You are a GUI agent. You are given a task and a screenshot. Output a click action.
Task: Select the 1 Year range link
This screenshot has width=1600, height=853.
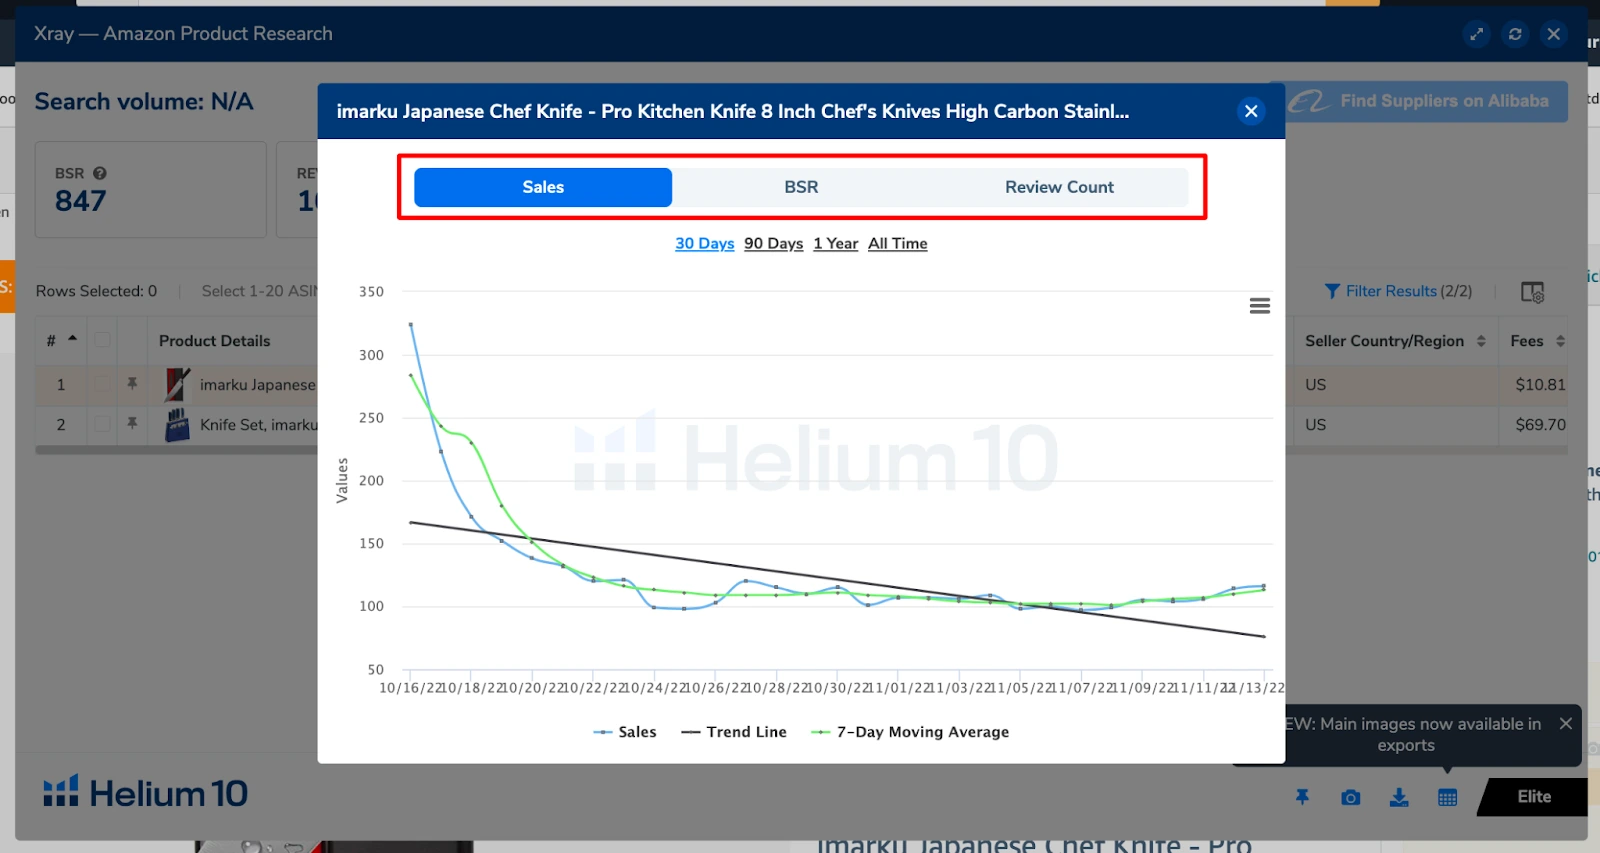(x=836, y=243)
